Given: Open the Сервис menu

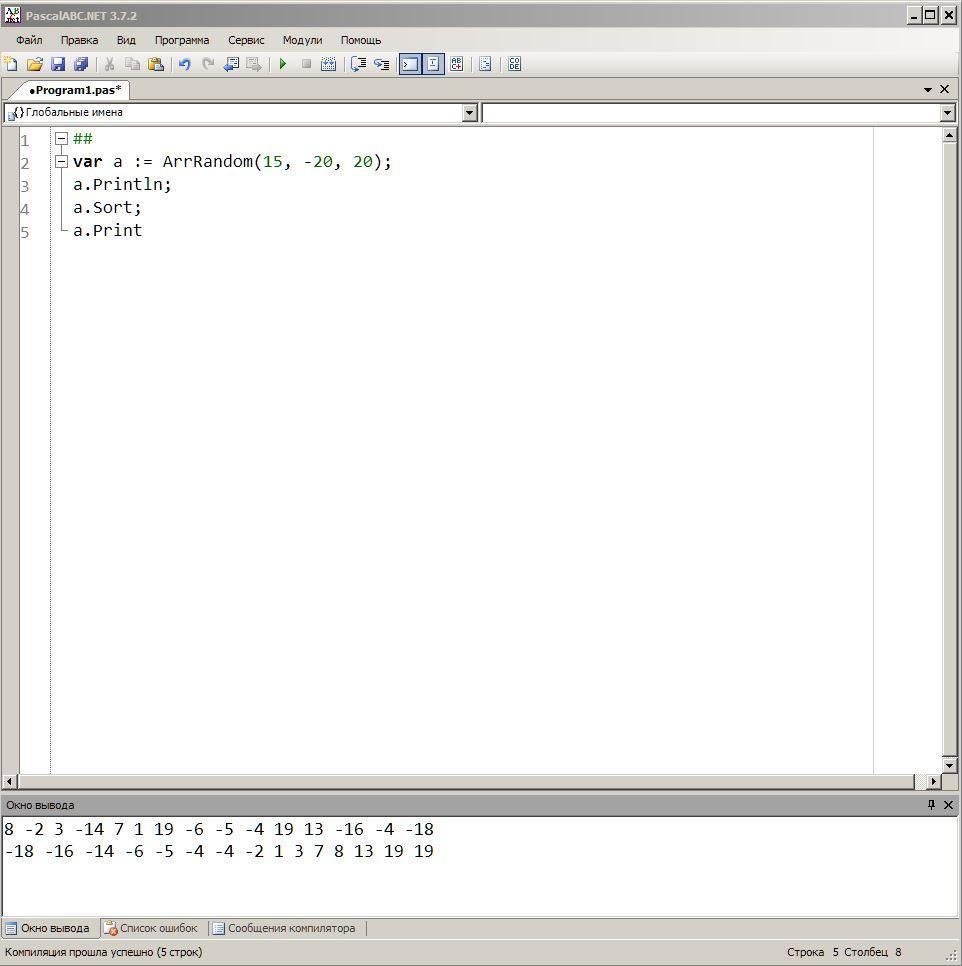Looking at the screenshot, I should click(x=246, y=40).
